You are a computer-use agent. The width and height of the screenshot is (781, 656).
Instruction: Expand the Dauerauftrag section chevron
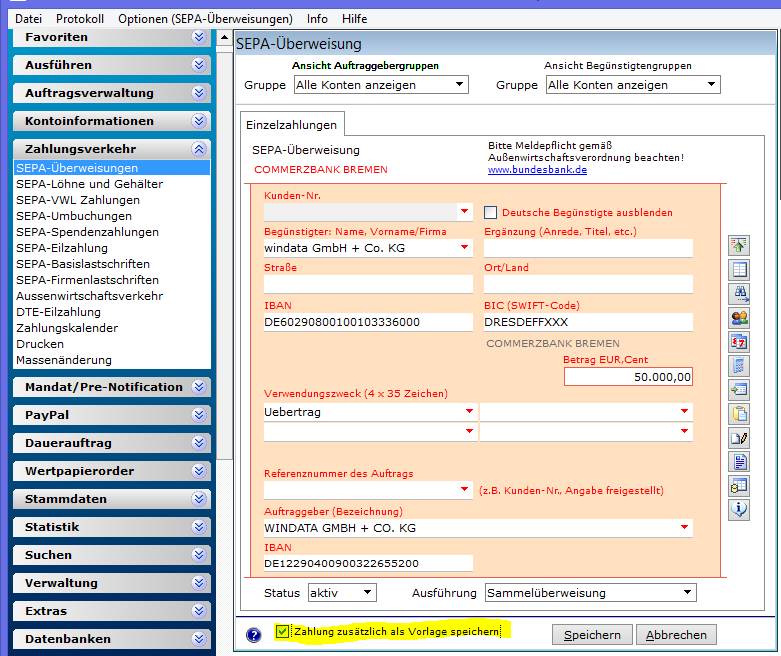pyautogui.click(x=199, y=442)
